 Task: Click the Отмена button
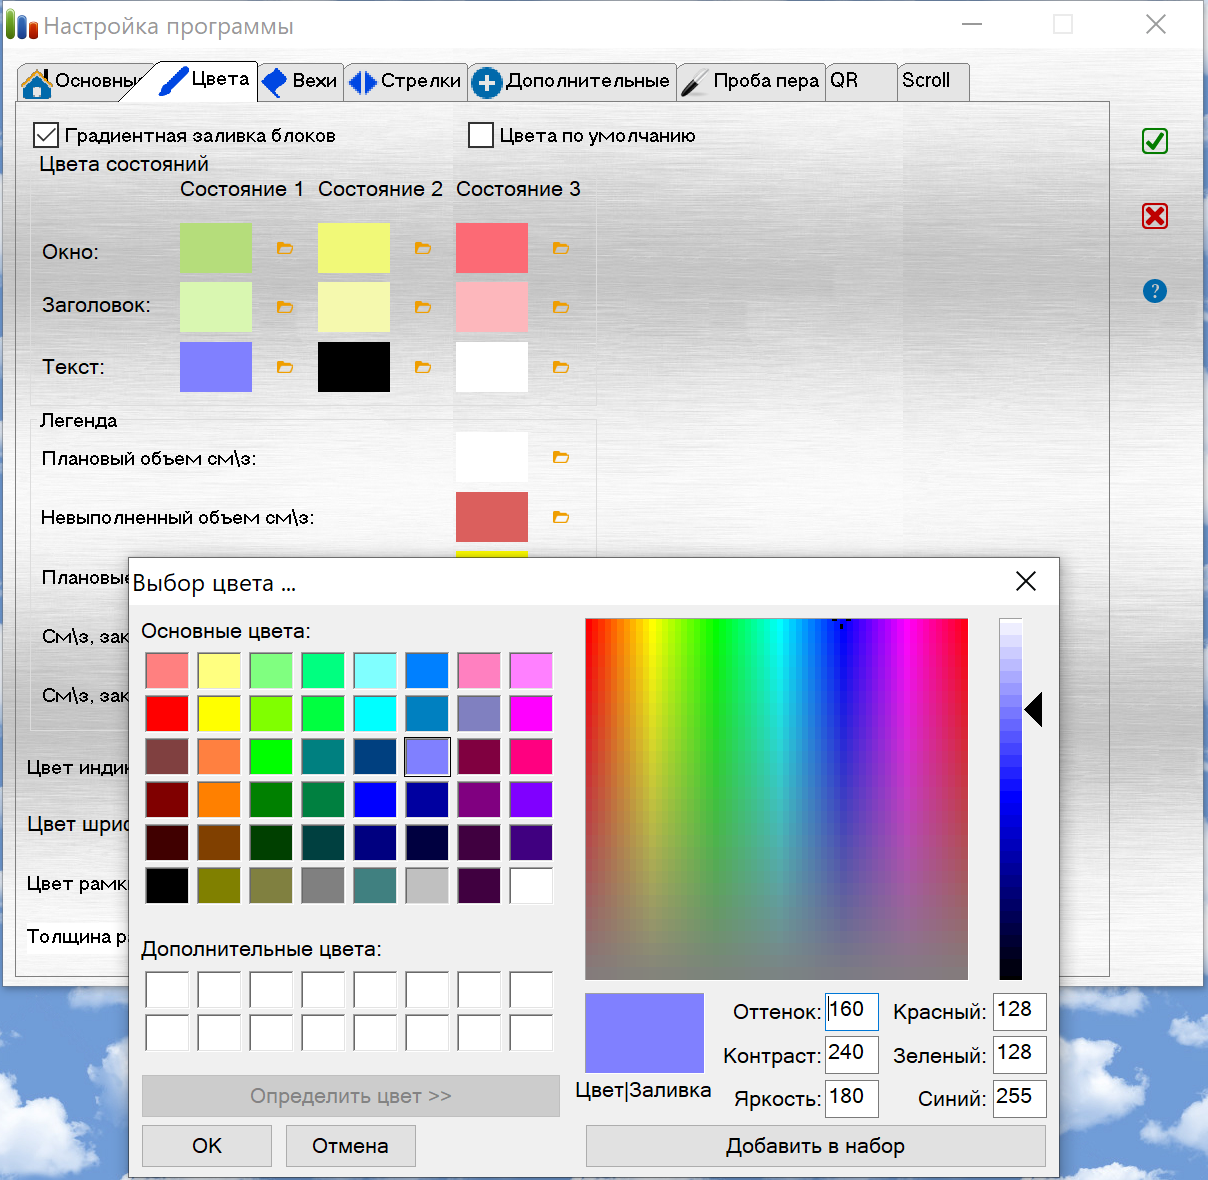click(x=350, y=1146)
